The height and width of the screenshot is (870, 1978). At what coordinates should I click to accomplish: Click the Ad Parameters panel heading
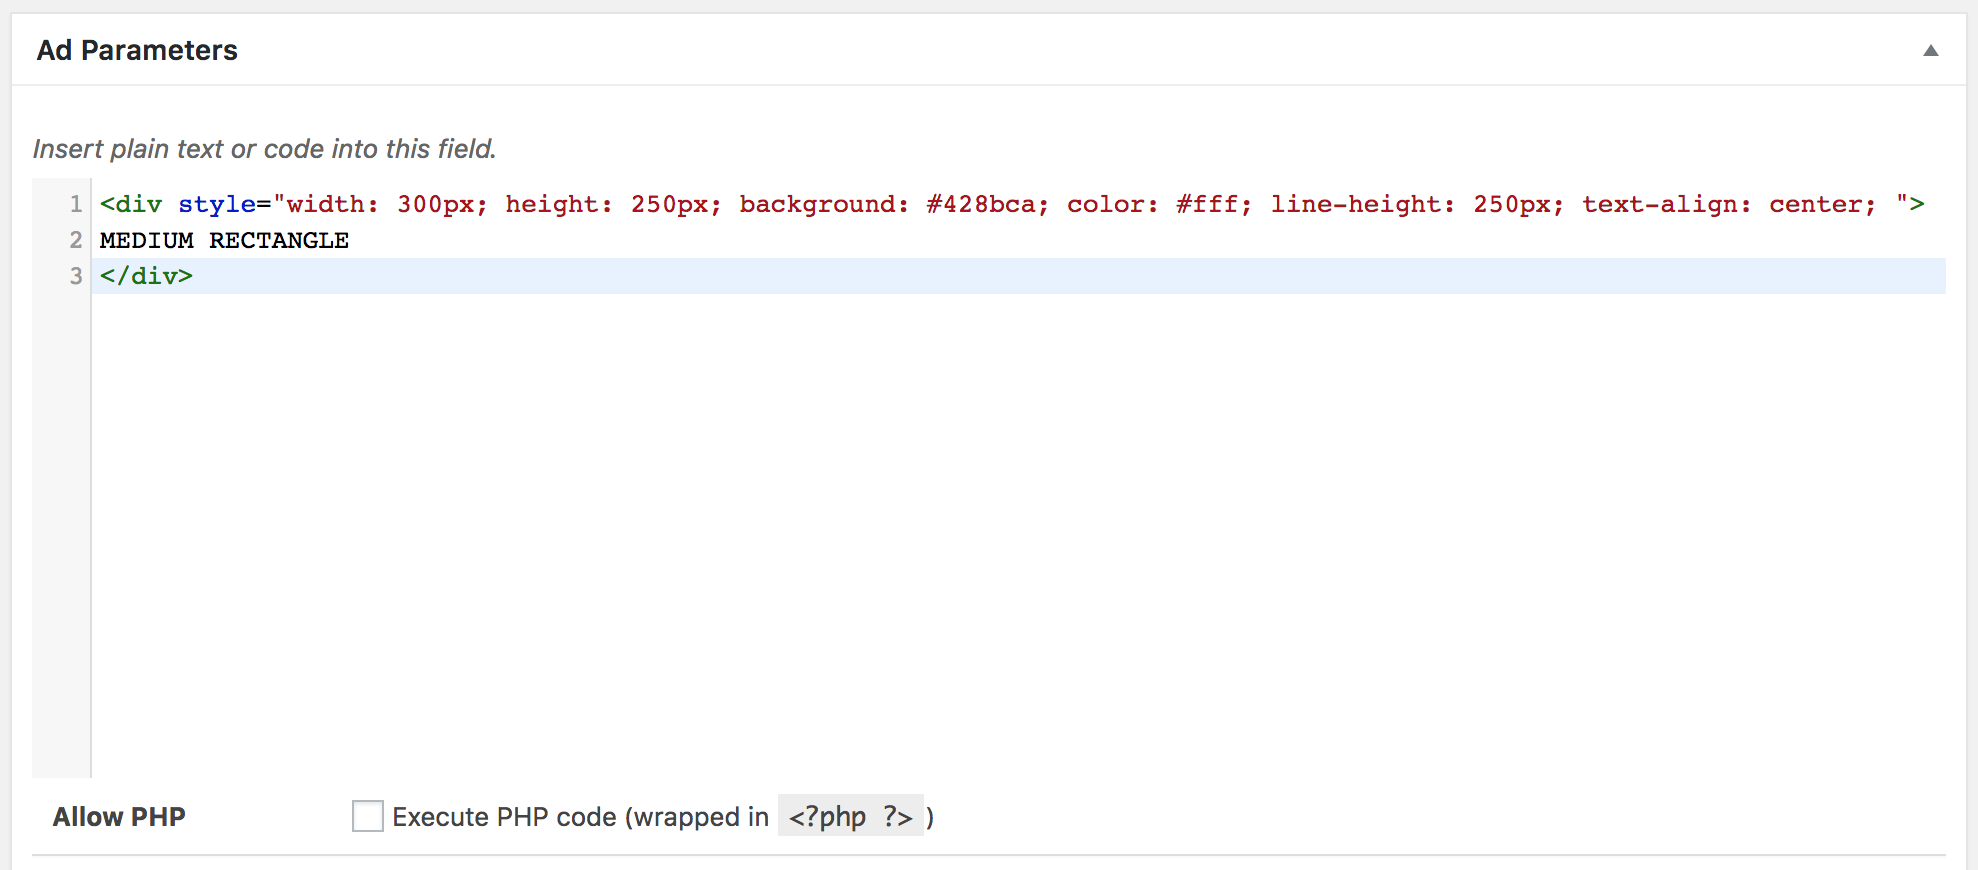[137, 50]
